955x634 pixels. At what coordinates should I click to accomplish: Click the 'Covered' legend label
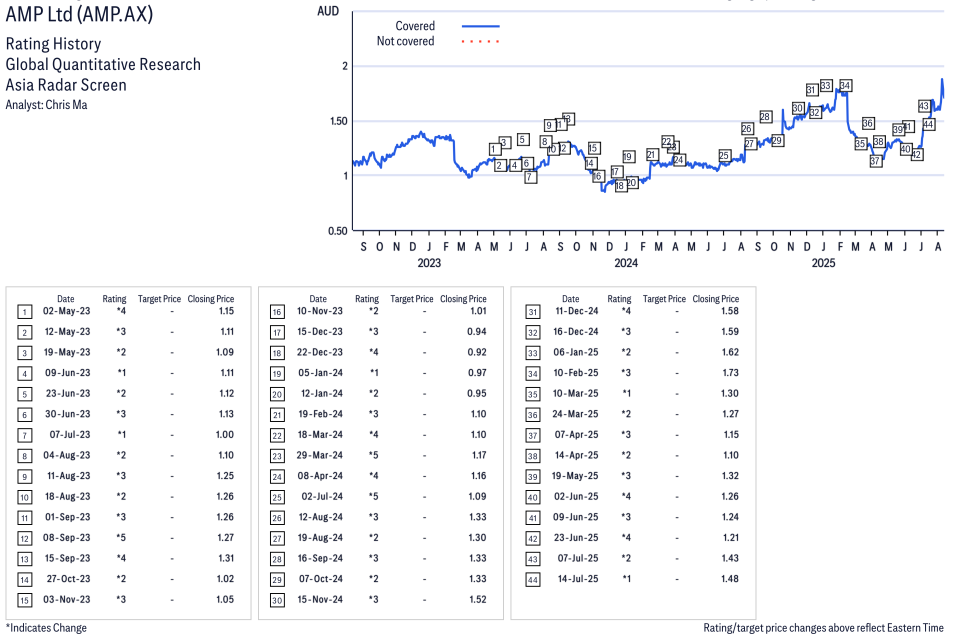(415, 26)
